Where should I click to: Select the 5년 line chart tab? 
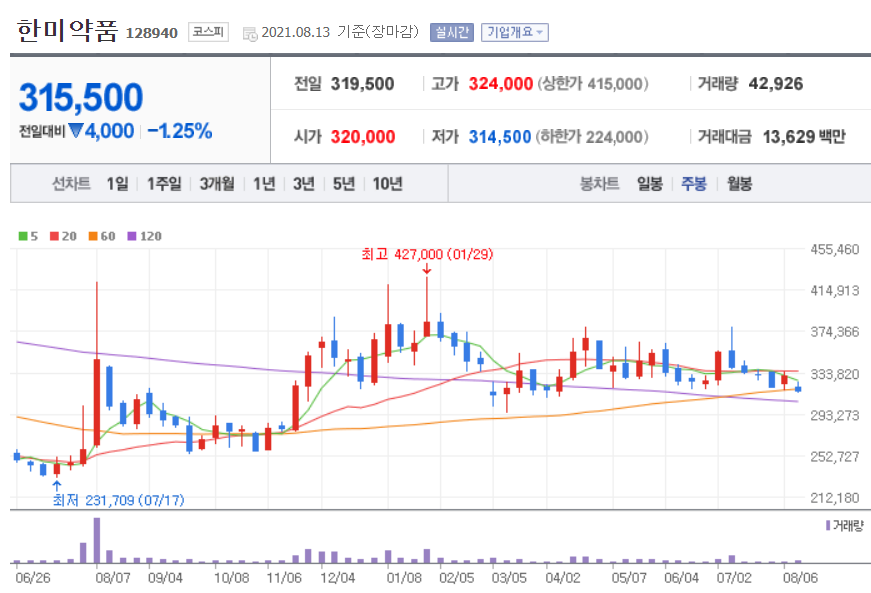pyautogui.click(x=344, y=184)
